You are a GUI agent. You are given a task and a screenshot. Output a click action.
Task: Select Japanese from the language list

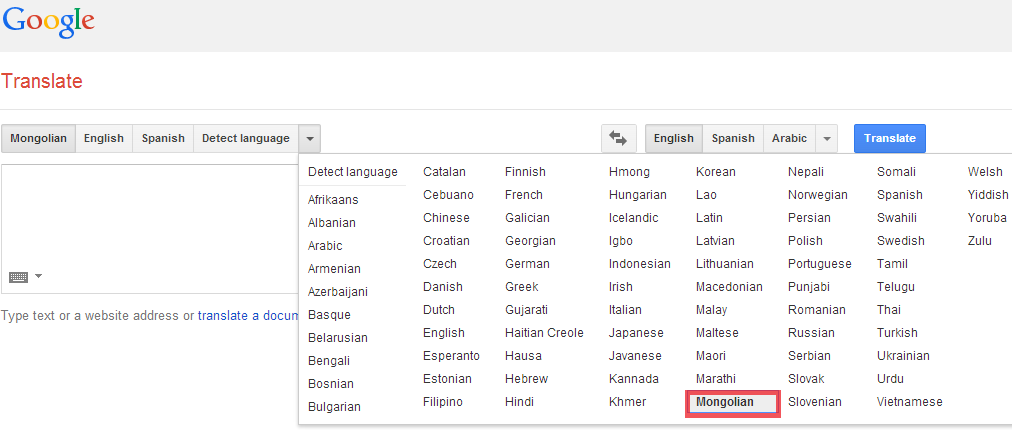pyautogui.click(x=636, y=333)
